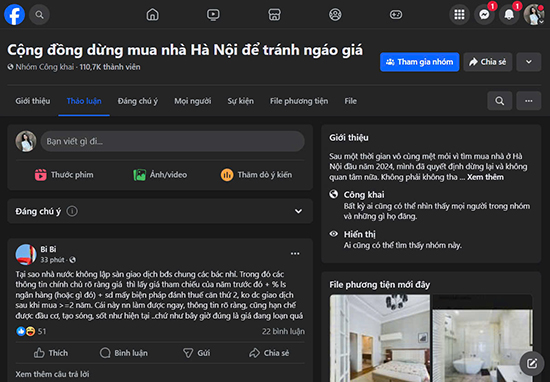This screenshot has height=382, width=550.
Task: Click the 33 phút timestamp
Action: click(x=52, y=260)
